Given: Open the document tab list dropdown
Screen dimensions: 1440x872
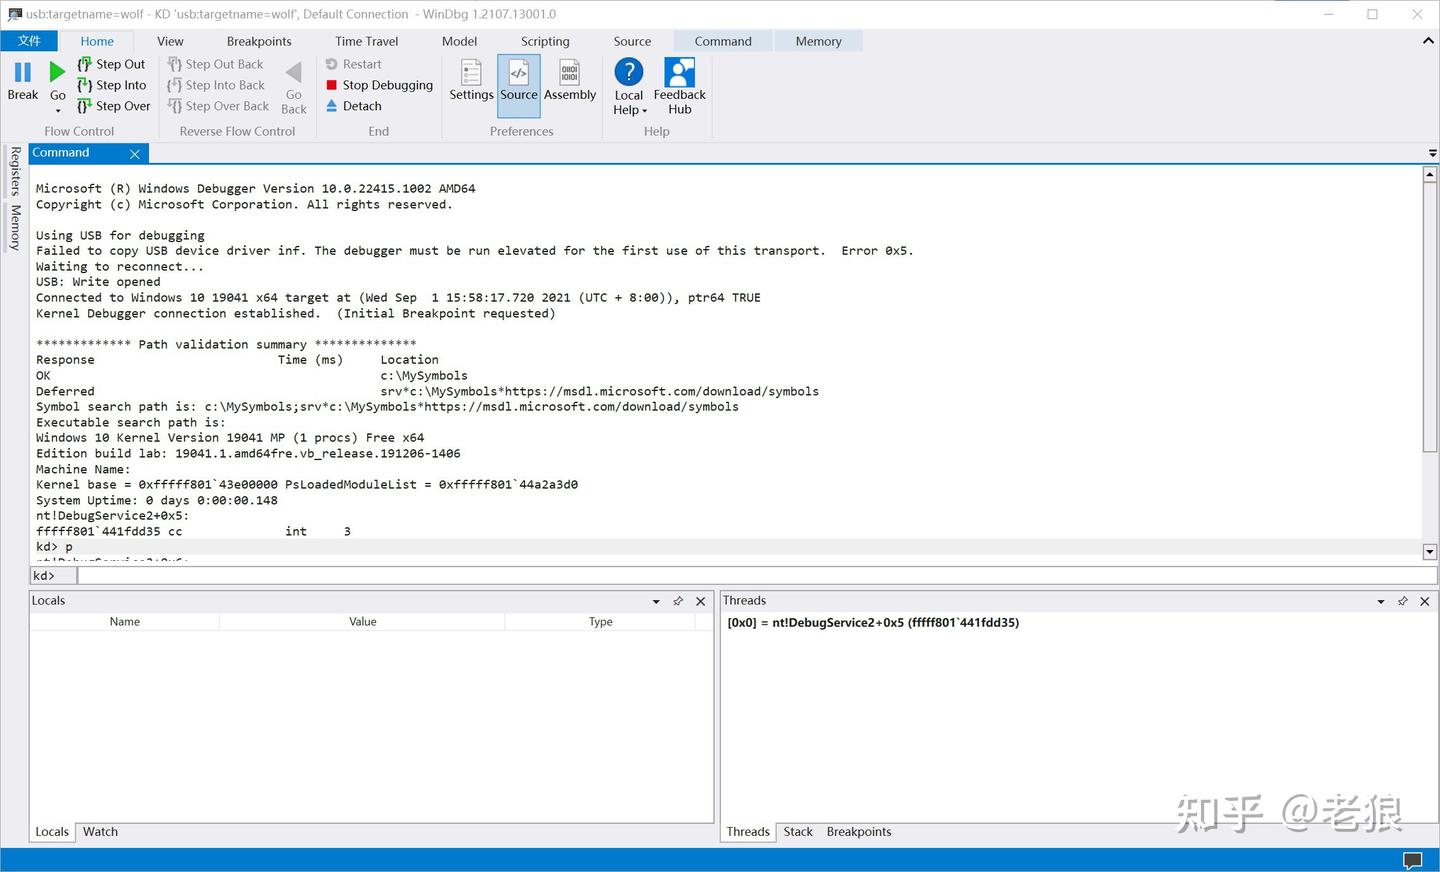Looking at the screenshot, I should [x=1432, y=153].
